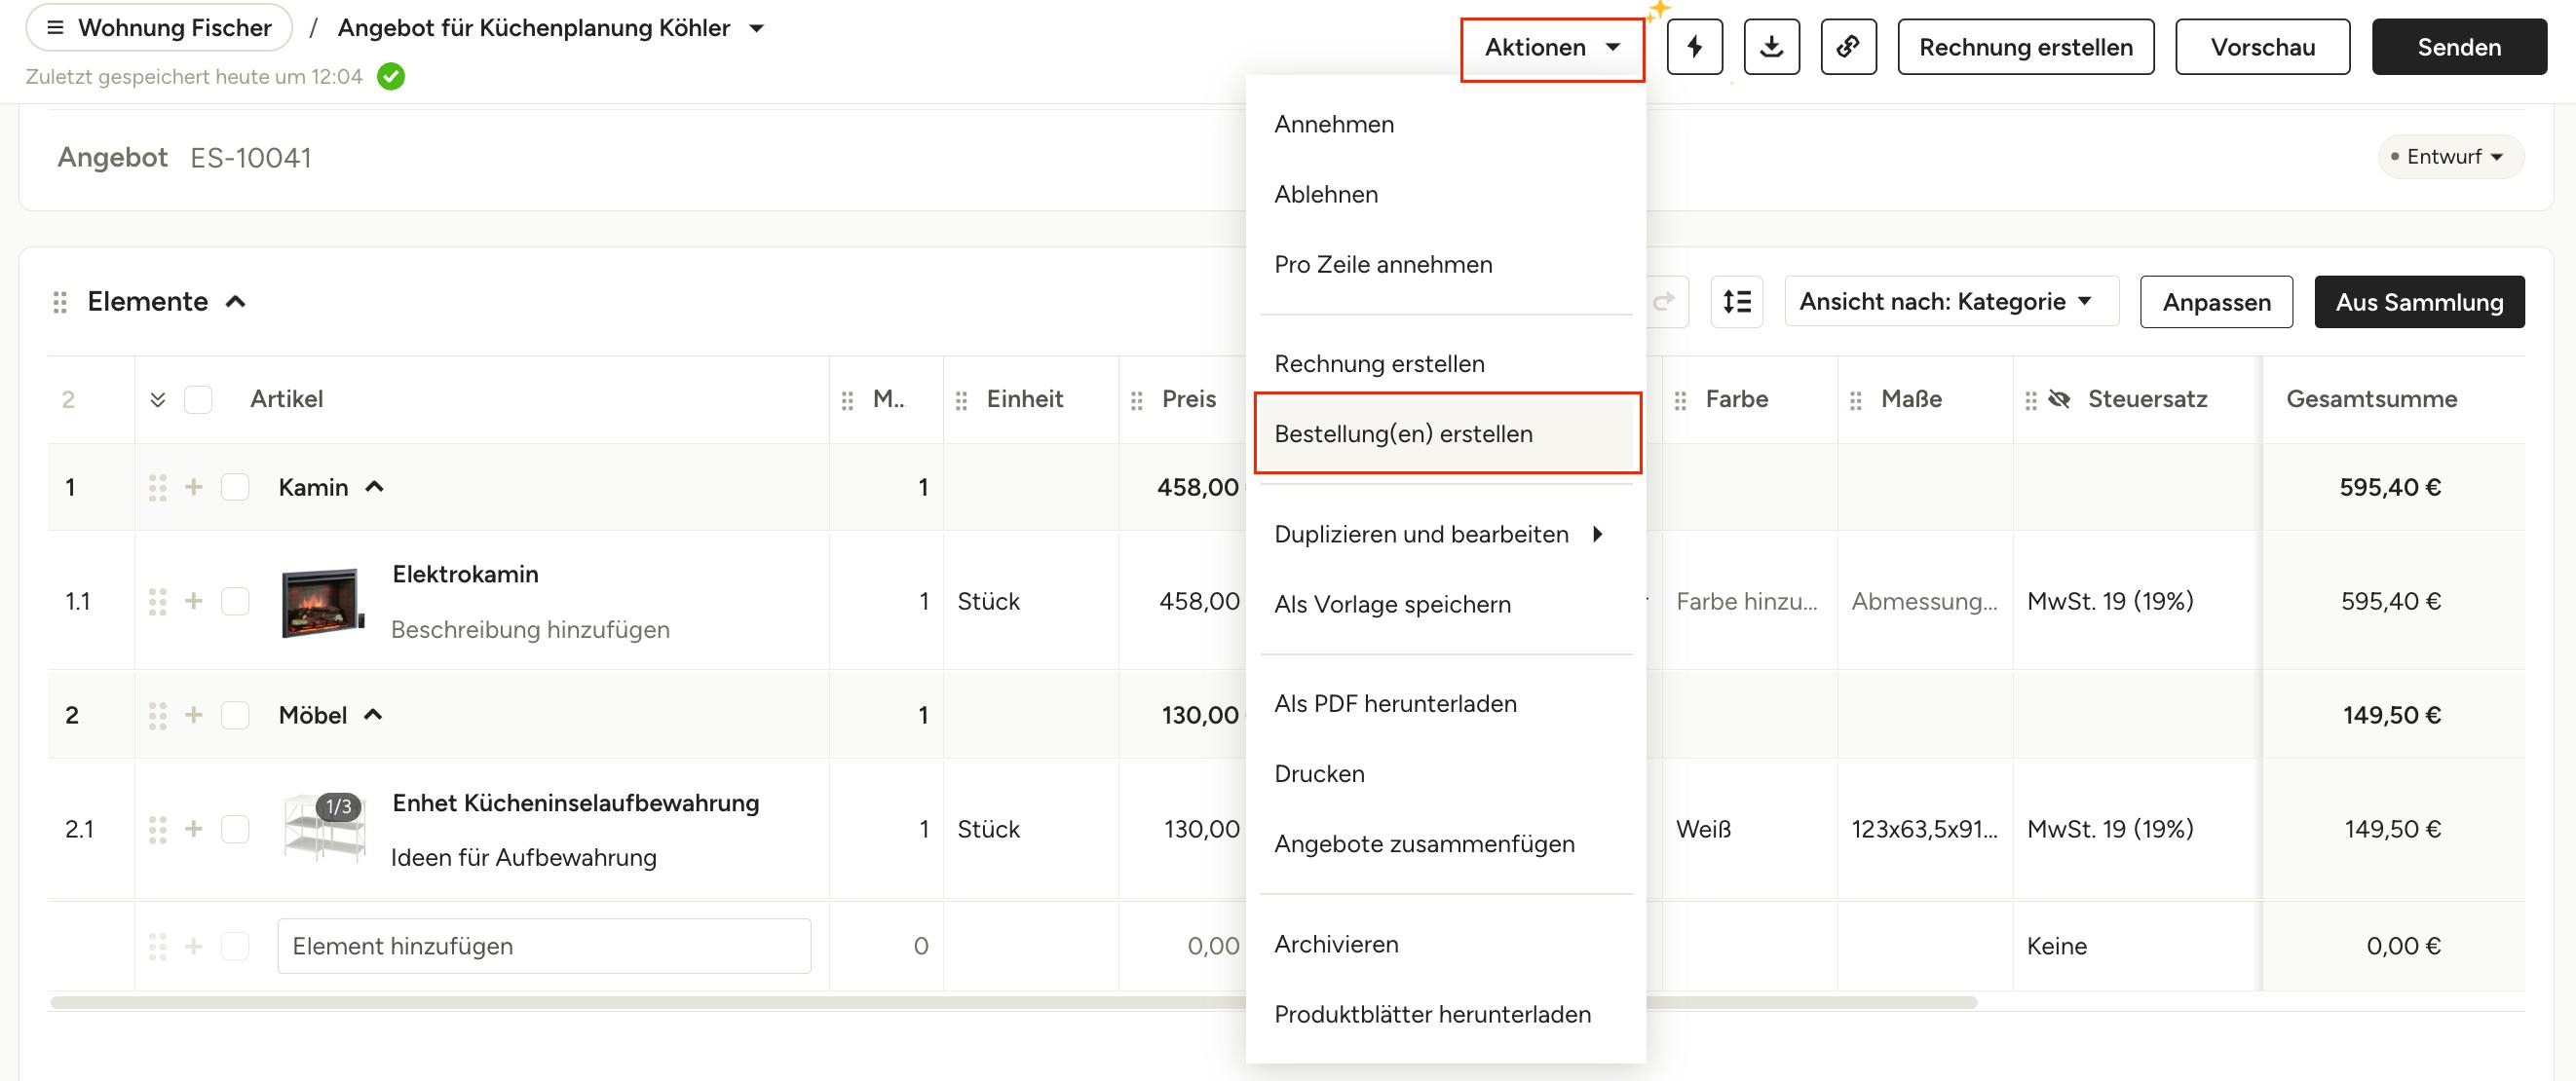Click the row height spacing icon
Image resolution: width=2576 pixels, height=1081 pixels.
coord(1736,302)
